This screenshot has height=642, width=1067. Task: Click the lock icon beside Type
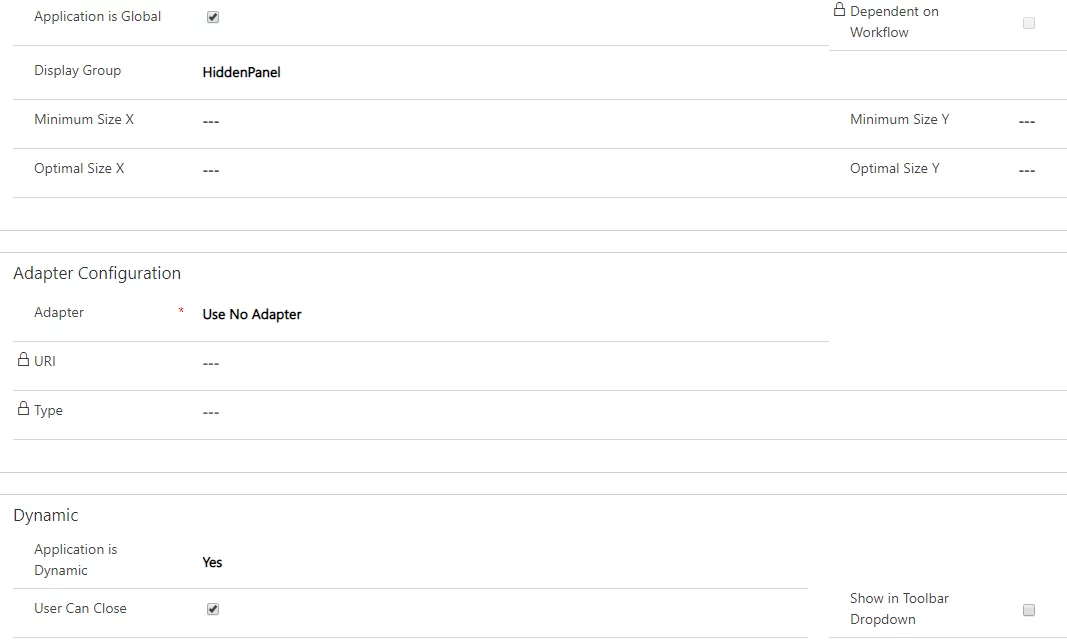[23, 408]
